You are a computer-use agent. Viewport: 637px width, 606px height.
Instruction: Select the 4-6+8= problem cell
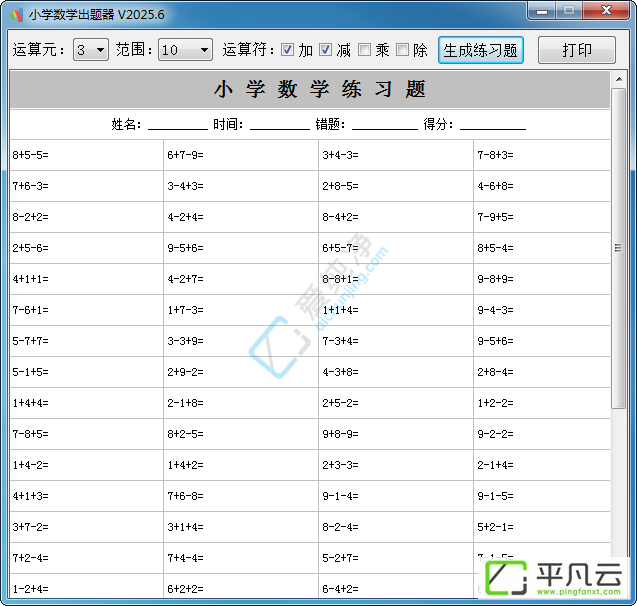[542, 186]
